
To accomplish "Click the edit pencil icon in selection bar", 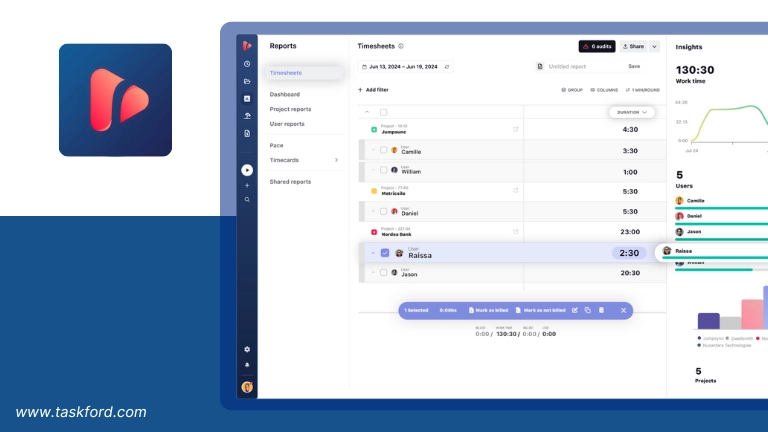I will click(575, 310).
